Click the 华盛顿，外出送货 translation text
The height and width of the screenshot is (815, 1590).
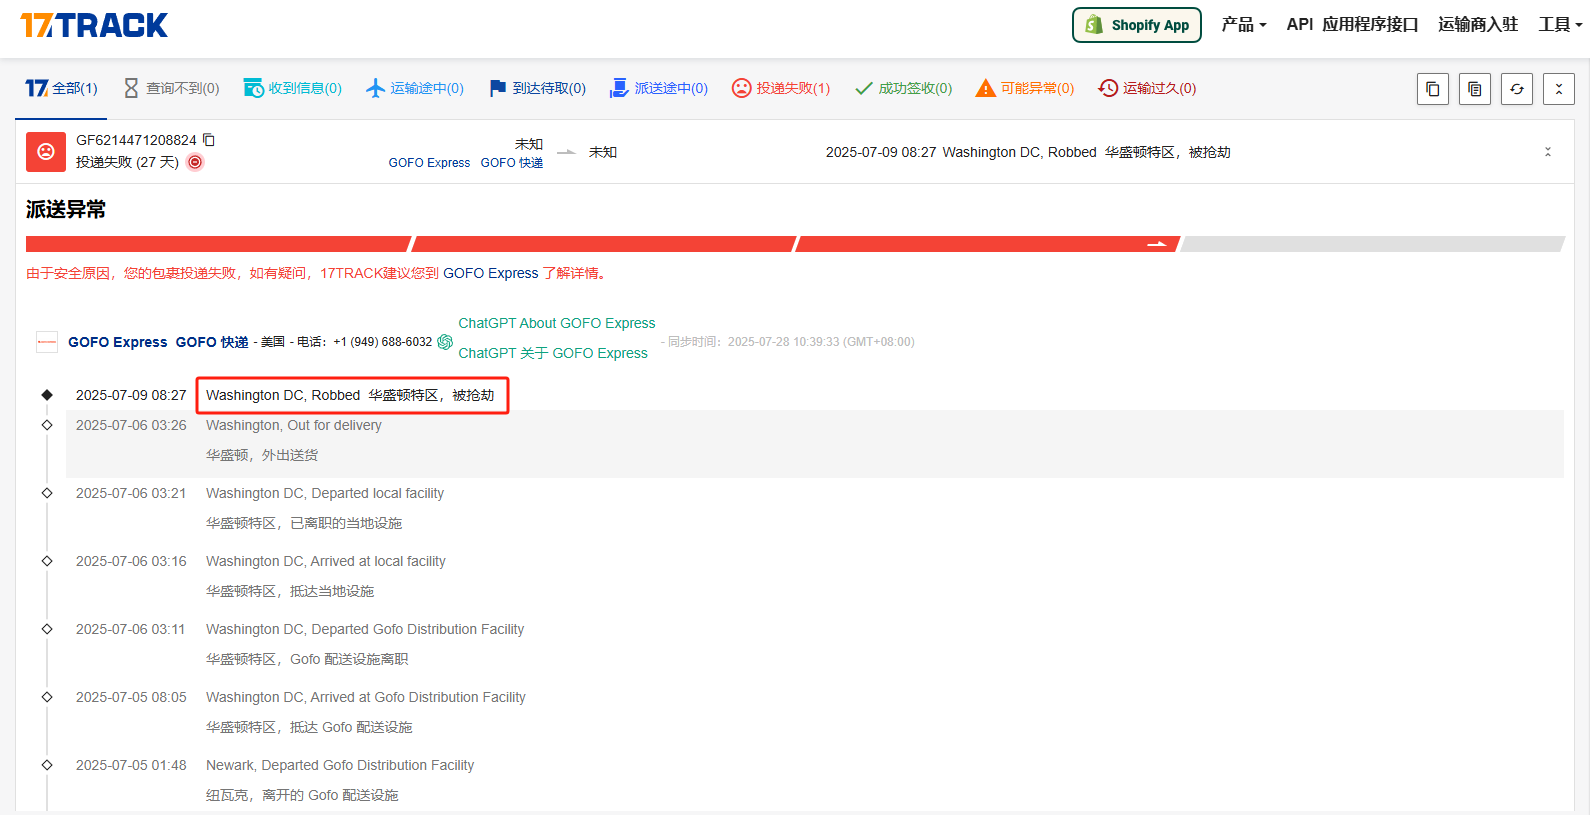pyautogui.click(x=262, y=455)
